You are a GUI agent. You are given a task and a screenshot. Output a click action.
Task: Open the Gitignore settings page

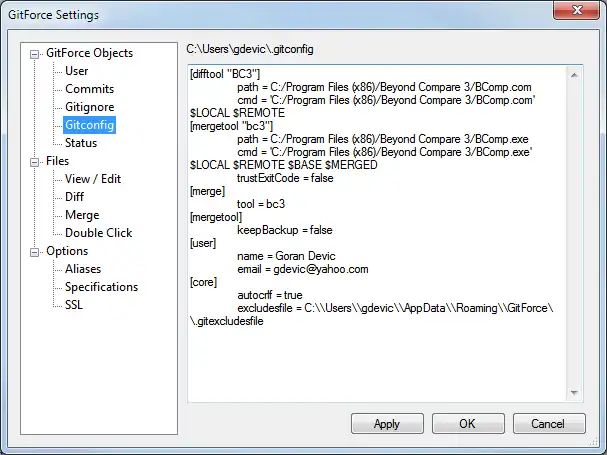point(89,107)
